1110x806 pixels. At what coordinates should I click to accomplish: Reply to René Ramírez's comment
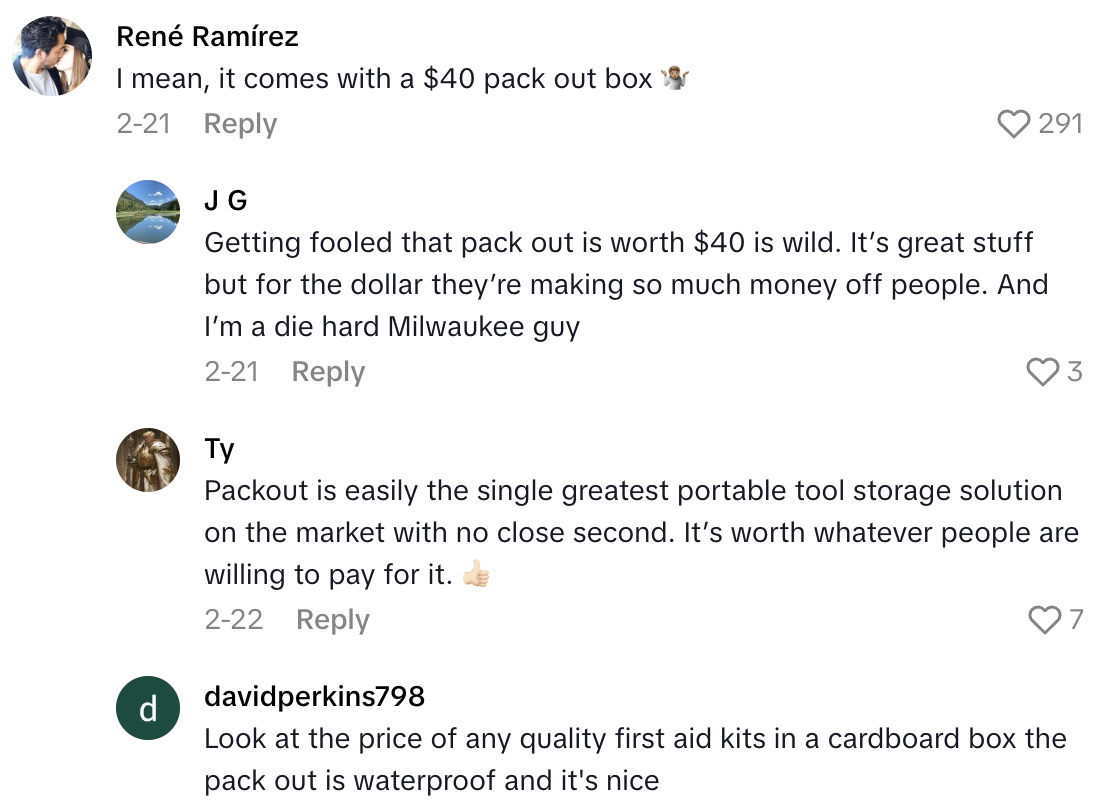click(x=239, y=123)
